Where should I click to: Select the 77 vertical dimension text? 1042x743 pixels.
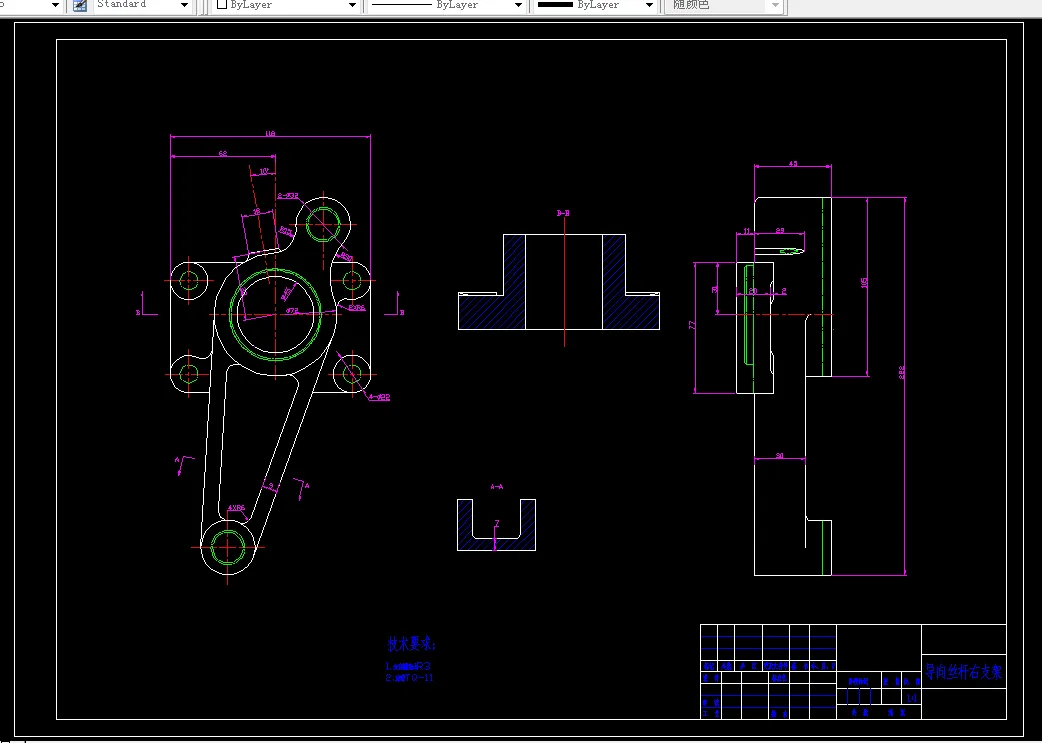point(692,326)
